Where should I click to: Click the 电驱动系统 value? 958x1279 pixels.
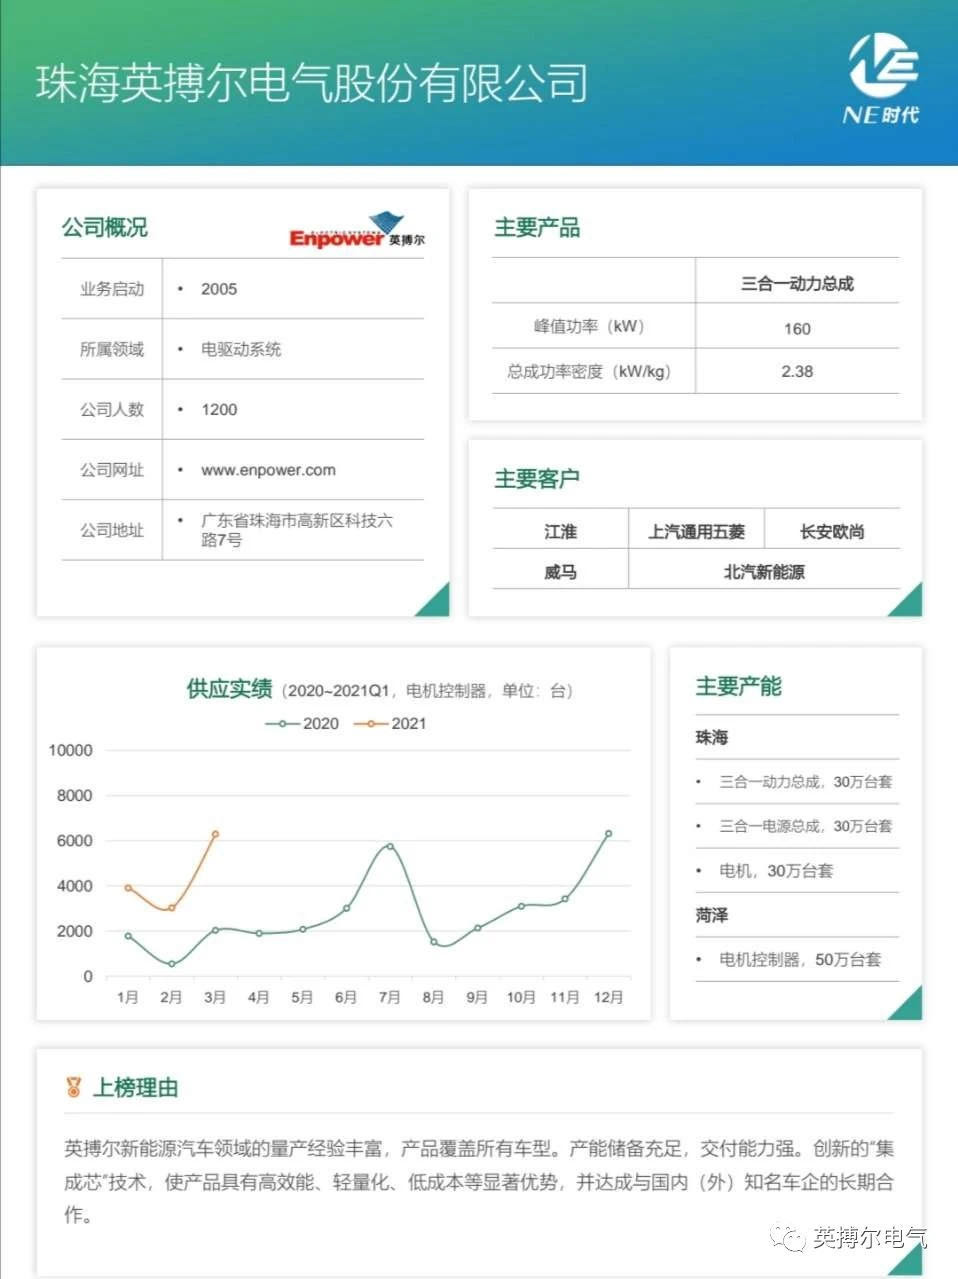point(241,349)
